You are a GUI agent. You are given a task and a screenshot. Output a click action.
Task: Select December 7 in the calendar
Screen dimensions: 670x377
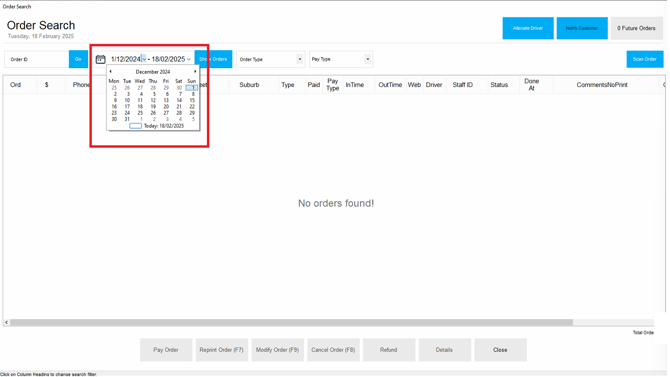coord(180,94)
